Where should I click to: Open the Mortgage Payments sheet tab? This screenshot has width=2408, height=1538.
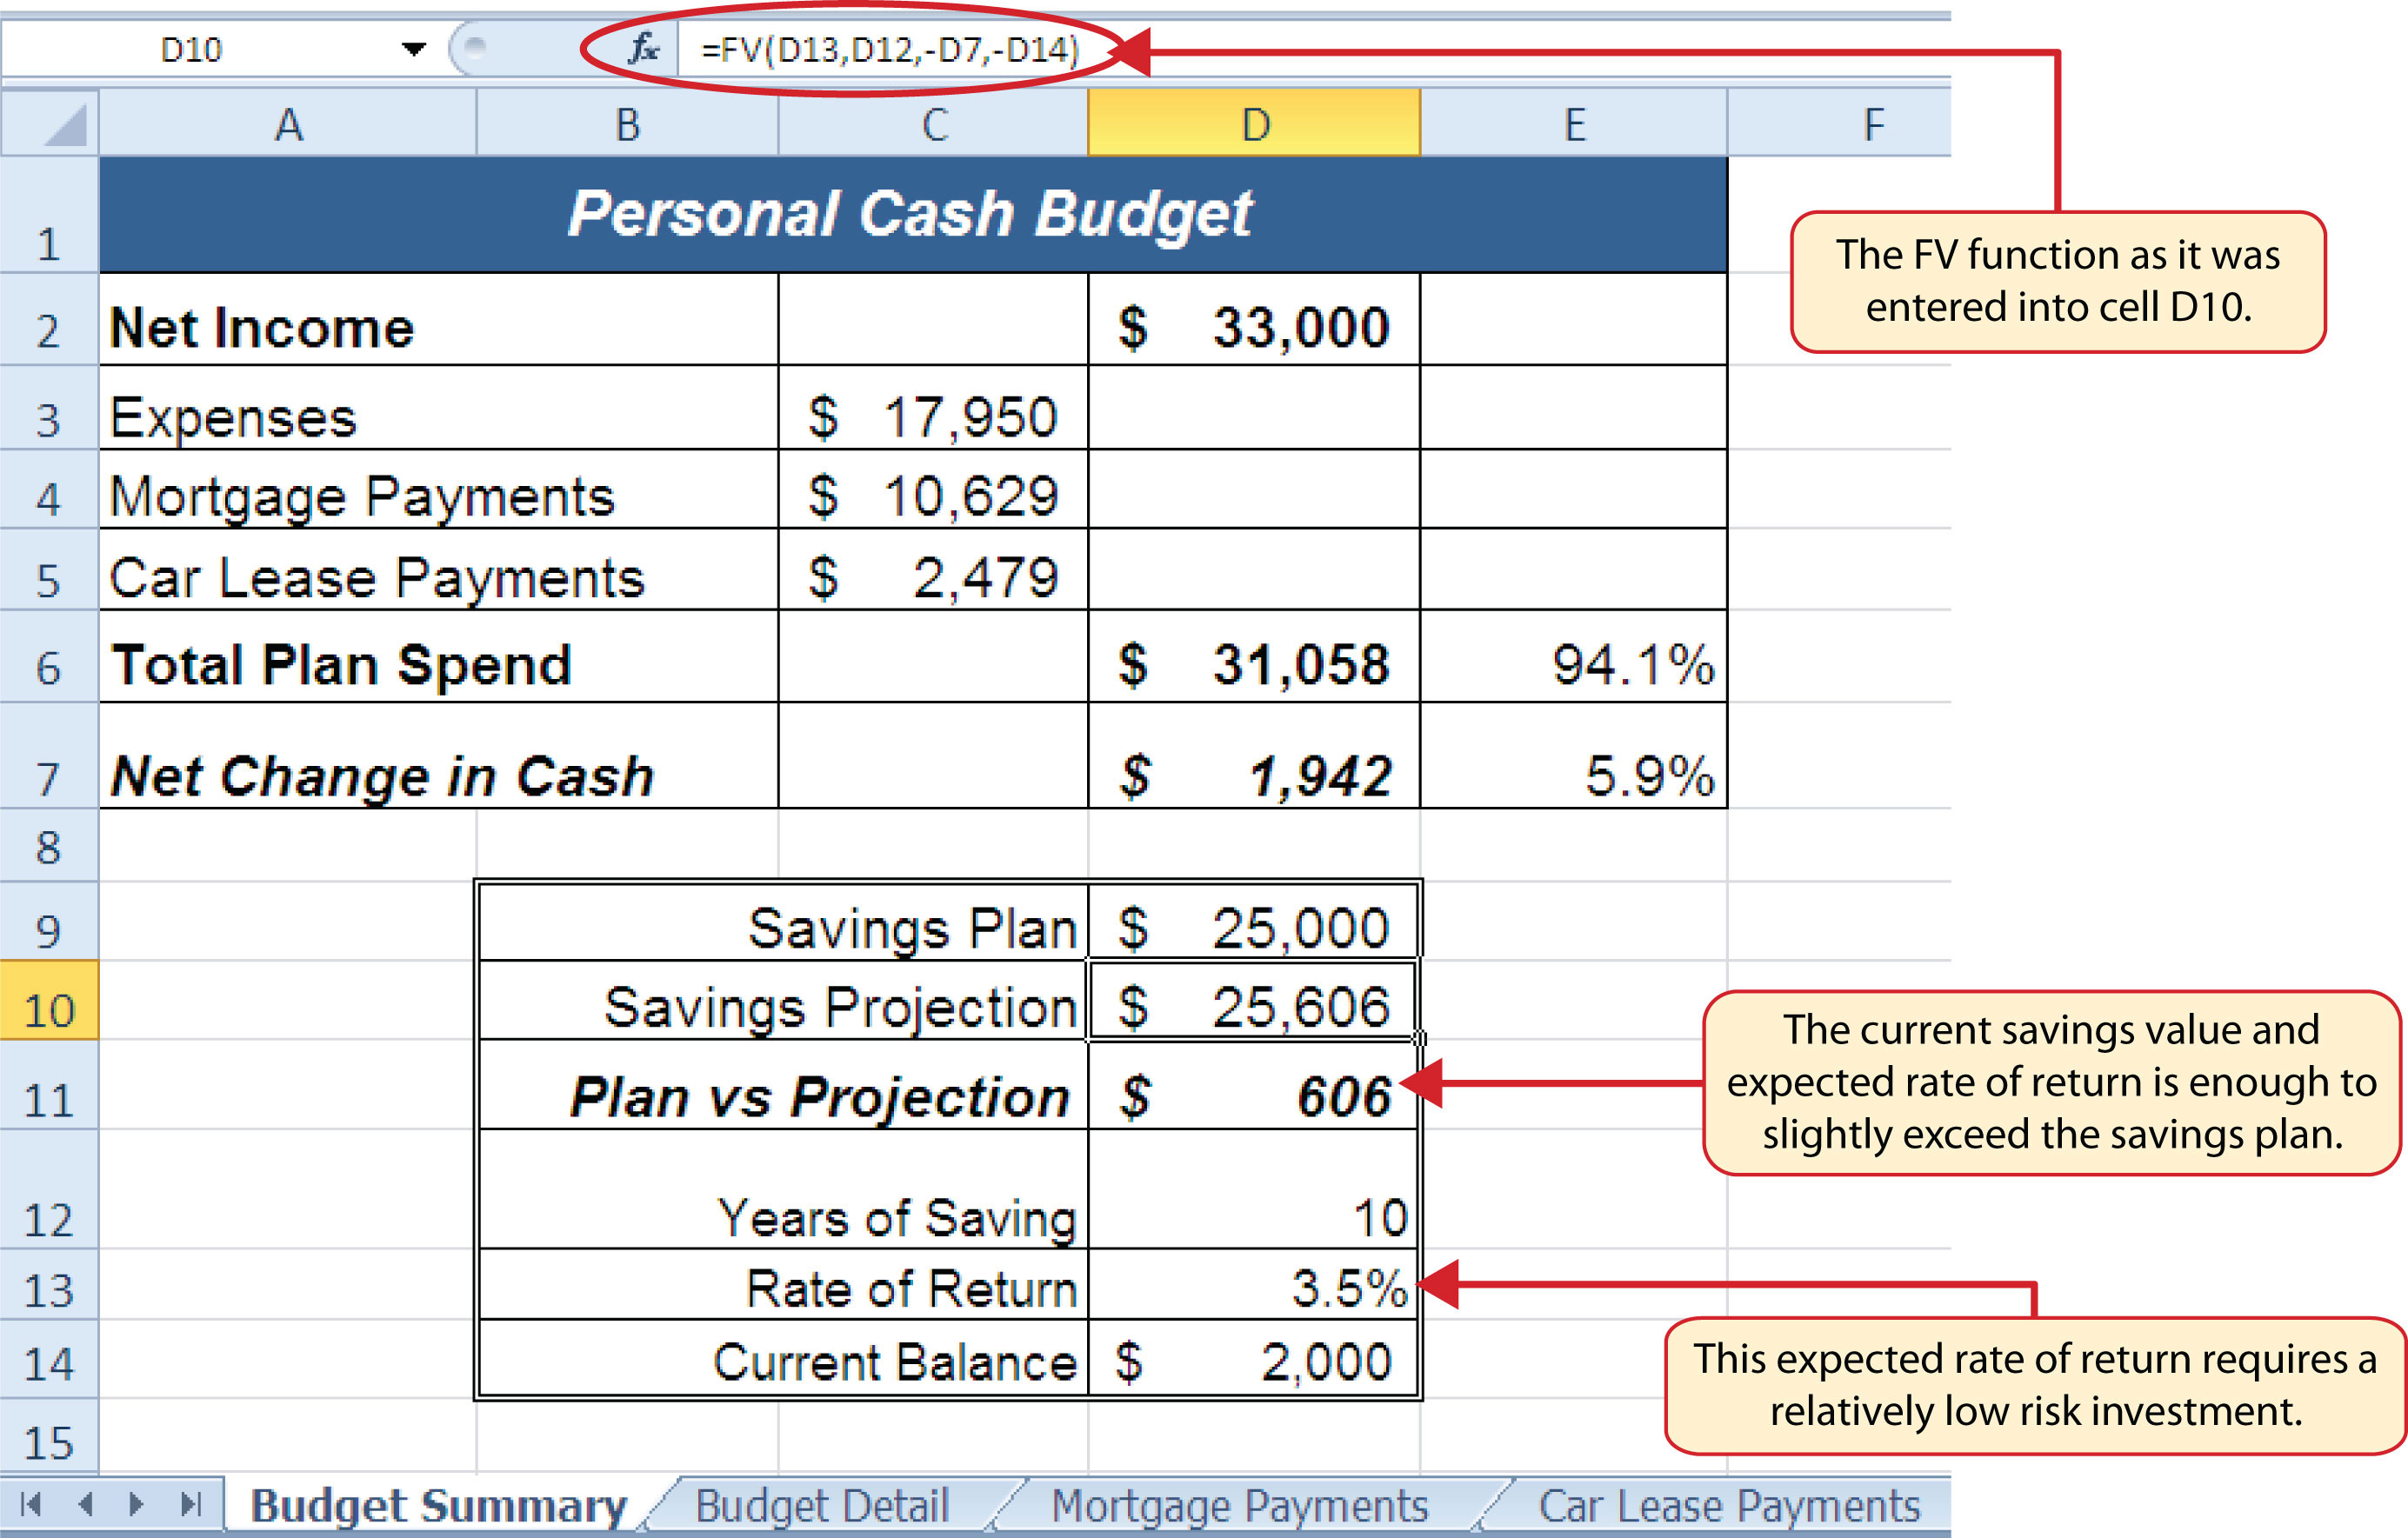pyautogui.click(x=1240, y=1504)
